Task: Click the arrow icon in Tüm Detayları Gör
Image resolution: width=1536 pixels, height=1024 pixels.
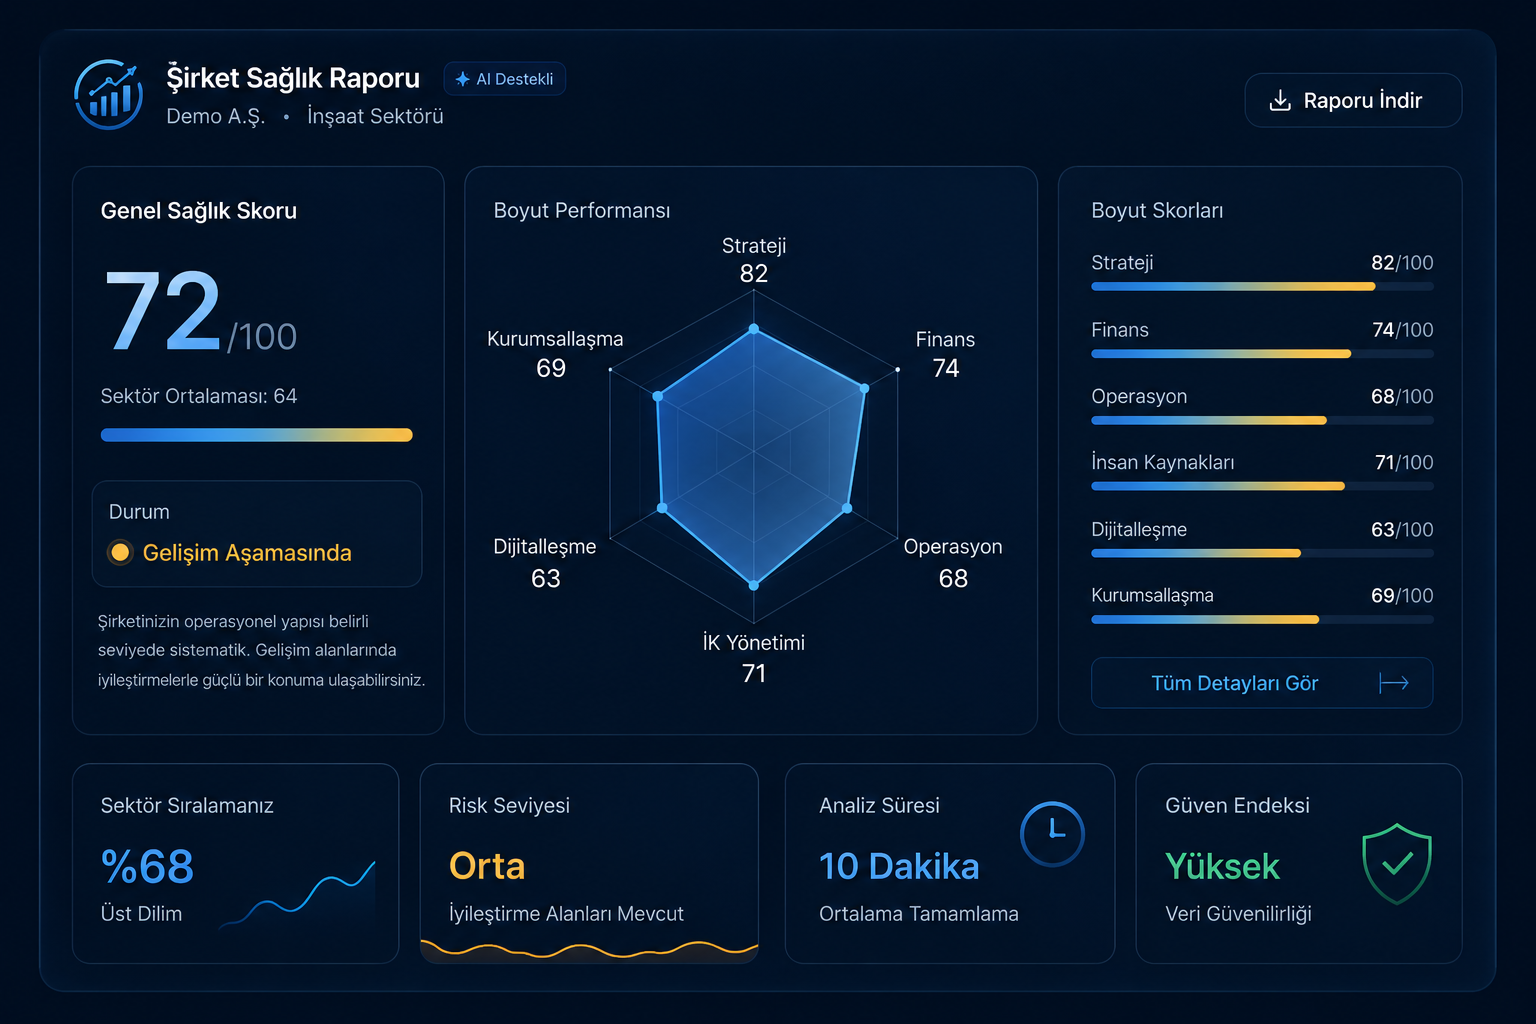Action: click(1394, 683)
